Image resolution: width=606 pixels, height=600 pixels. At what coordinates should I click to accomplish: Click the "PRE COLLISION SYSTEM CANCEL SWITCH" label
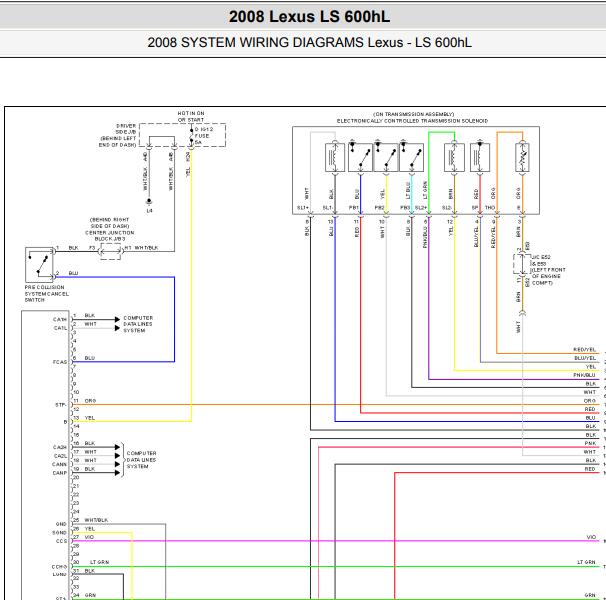46,293
